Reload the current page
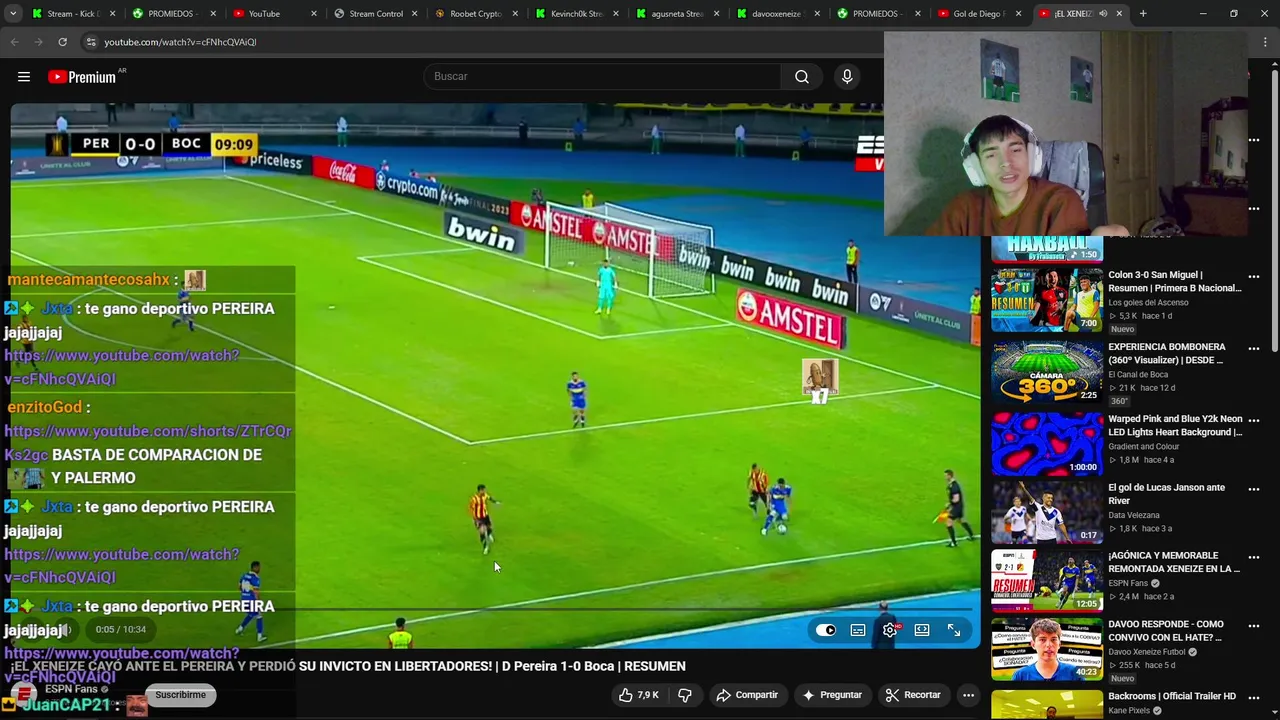Image resolution: width=1280 pixels, height=720 pixels. 62,42
